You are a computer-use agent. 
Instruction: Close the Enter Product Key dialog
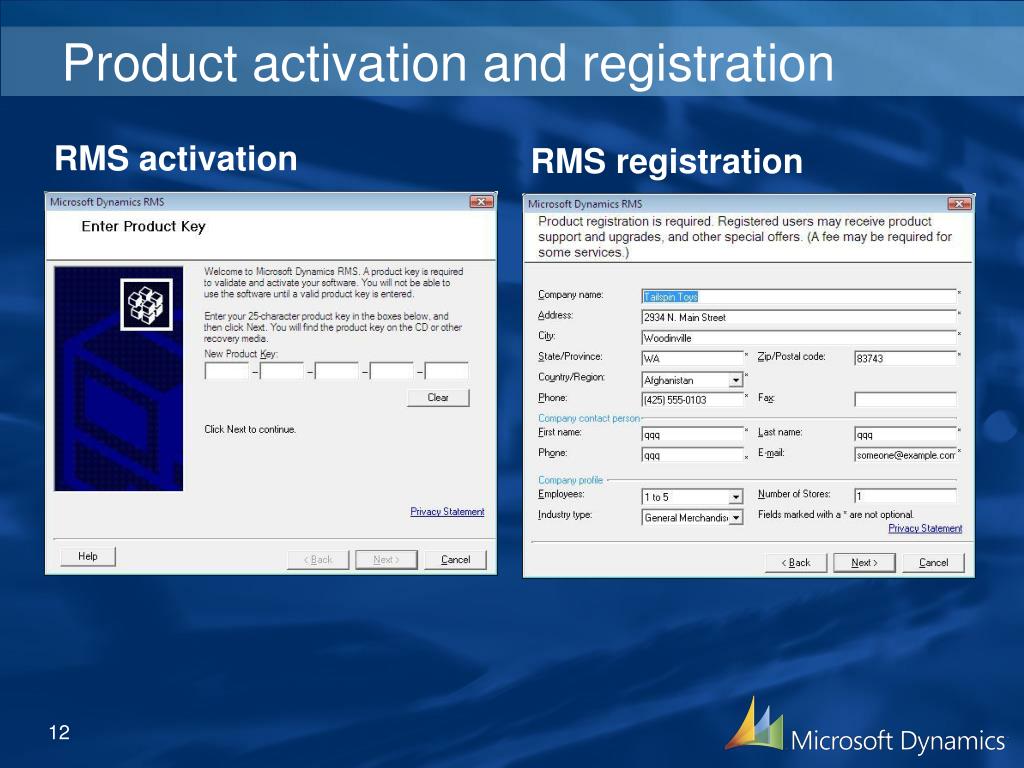[481, 202]
